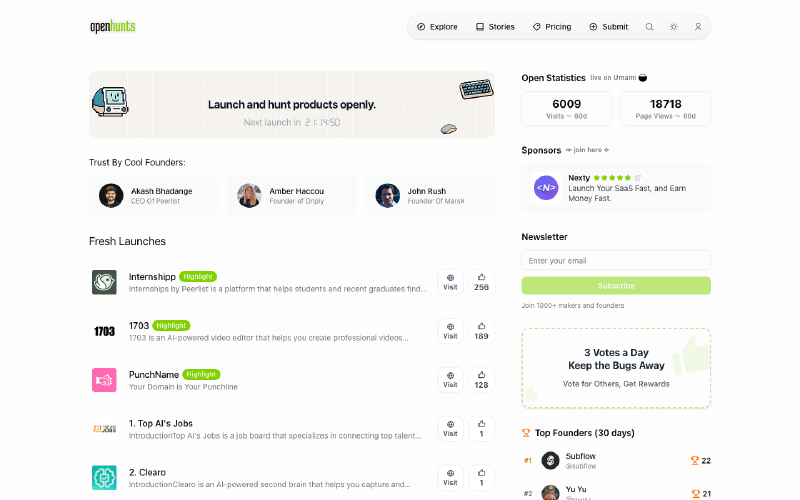800x500 pixels.
Task: Open the Pricing page
Action: tap(552, 27)
